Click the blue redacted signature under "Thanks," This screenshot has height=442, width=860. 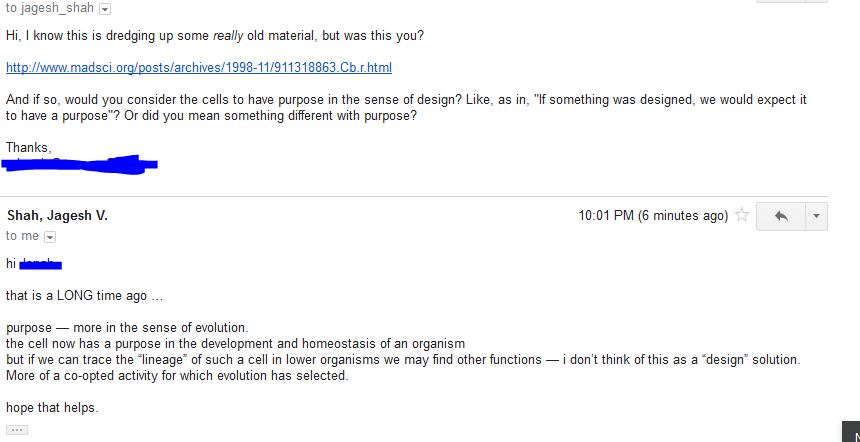point(80,163)
